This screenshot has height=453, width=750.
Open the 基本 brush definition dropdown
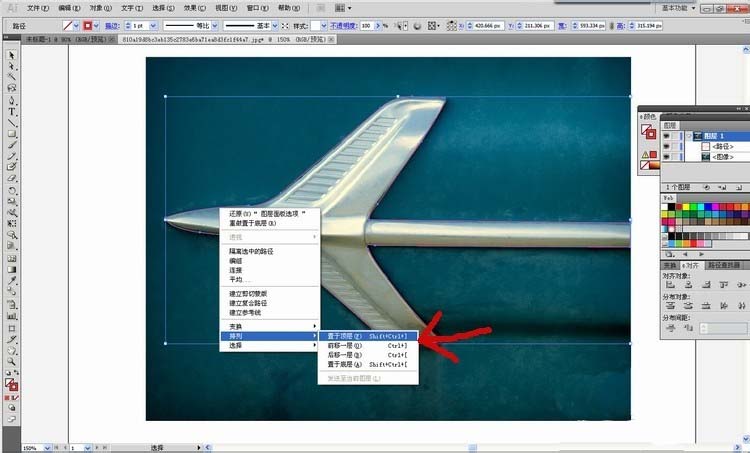pos(275,26)
